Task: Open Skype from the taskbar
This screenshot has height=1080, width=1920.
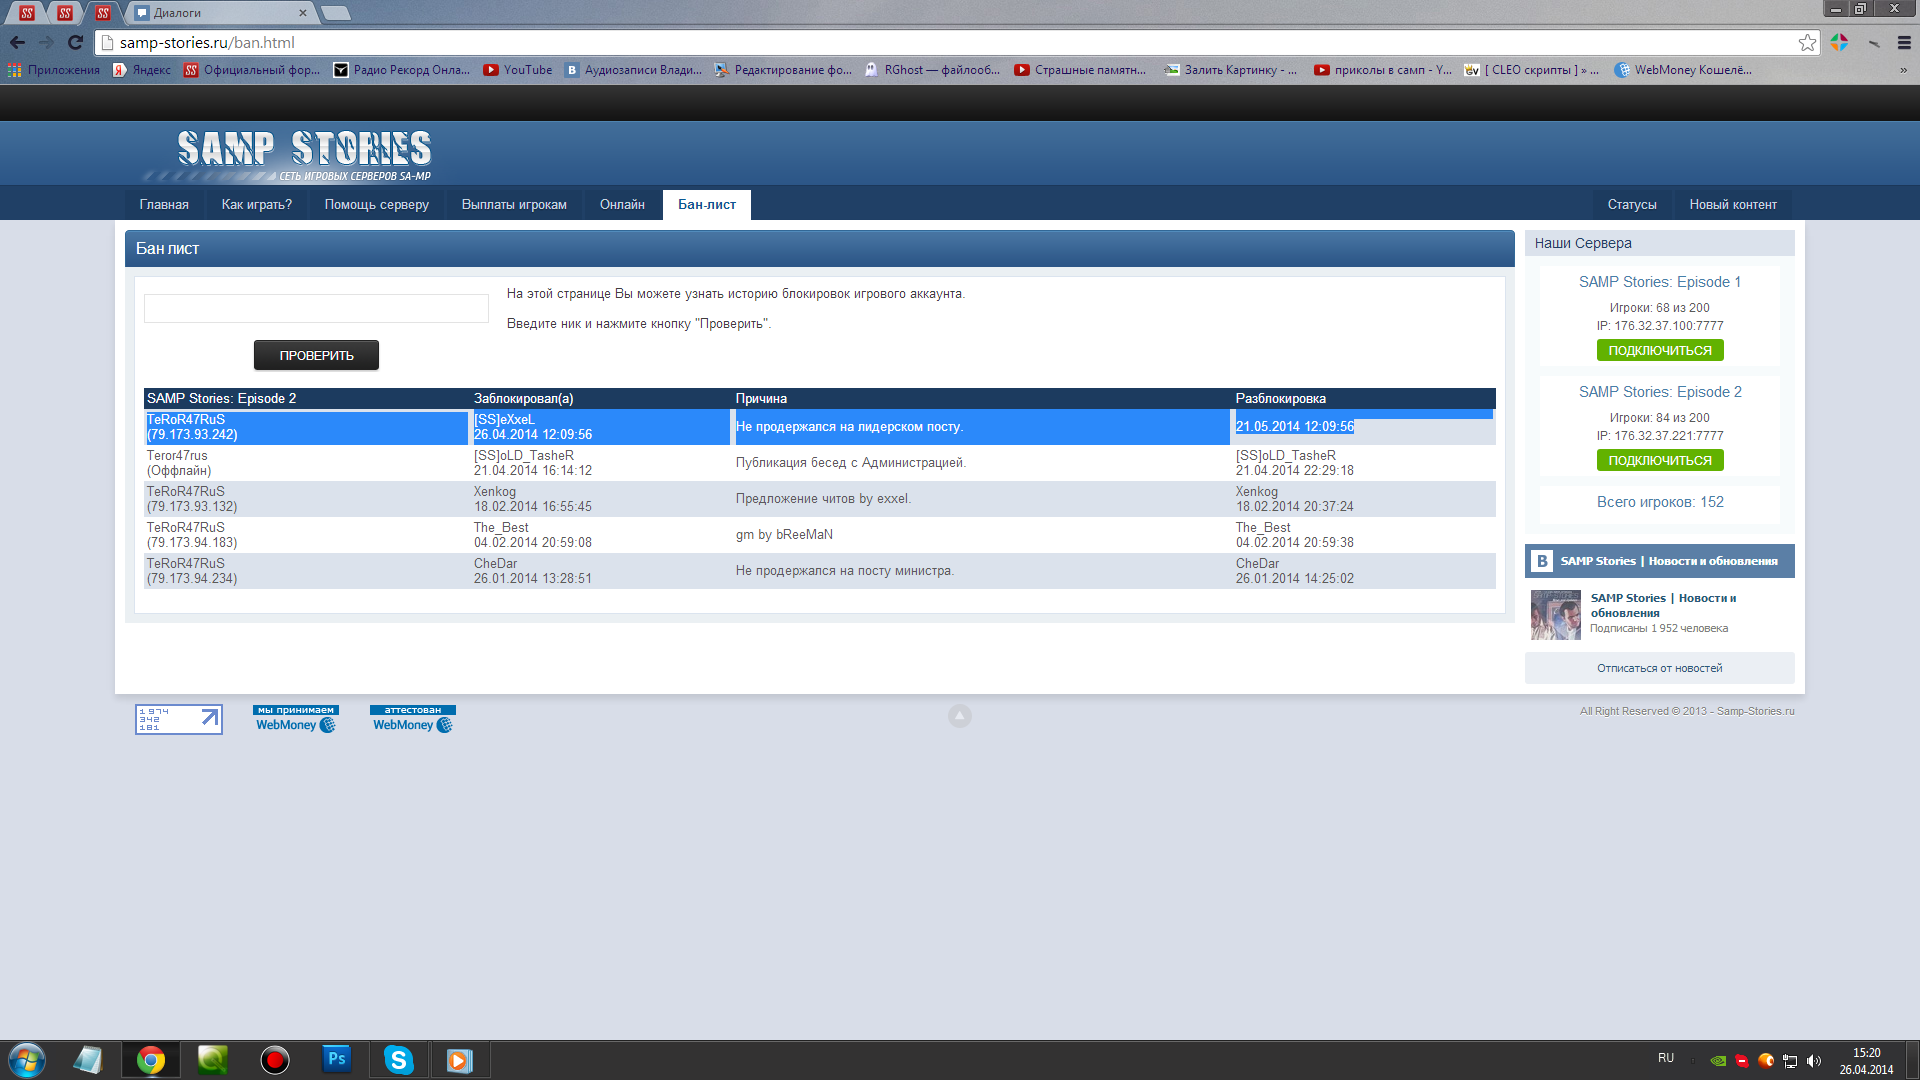Action: (x=399, y=1060)
